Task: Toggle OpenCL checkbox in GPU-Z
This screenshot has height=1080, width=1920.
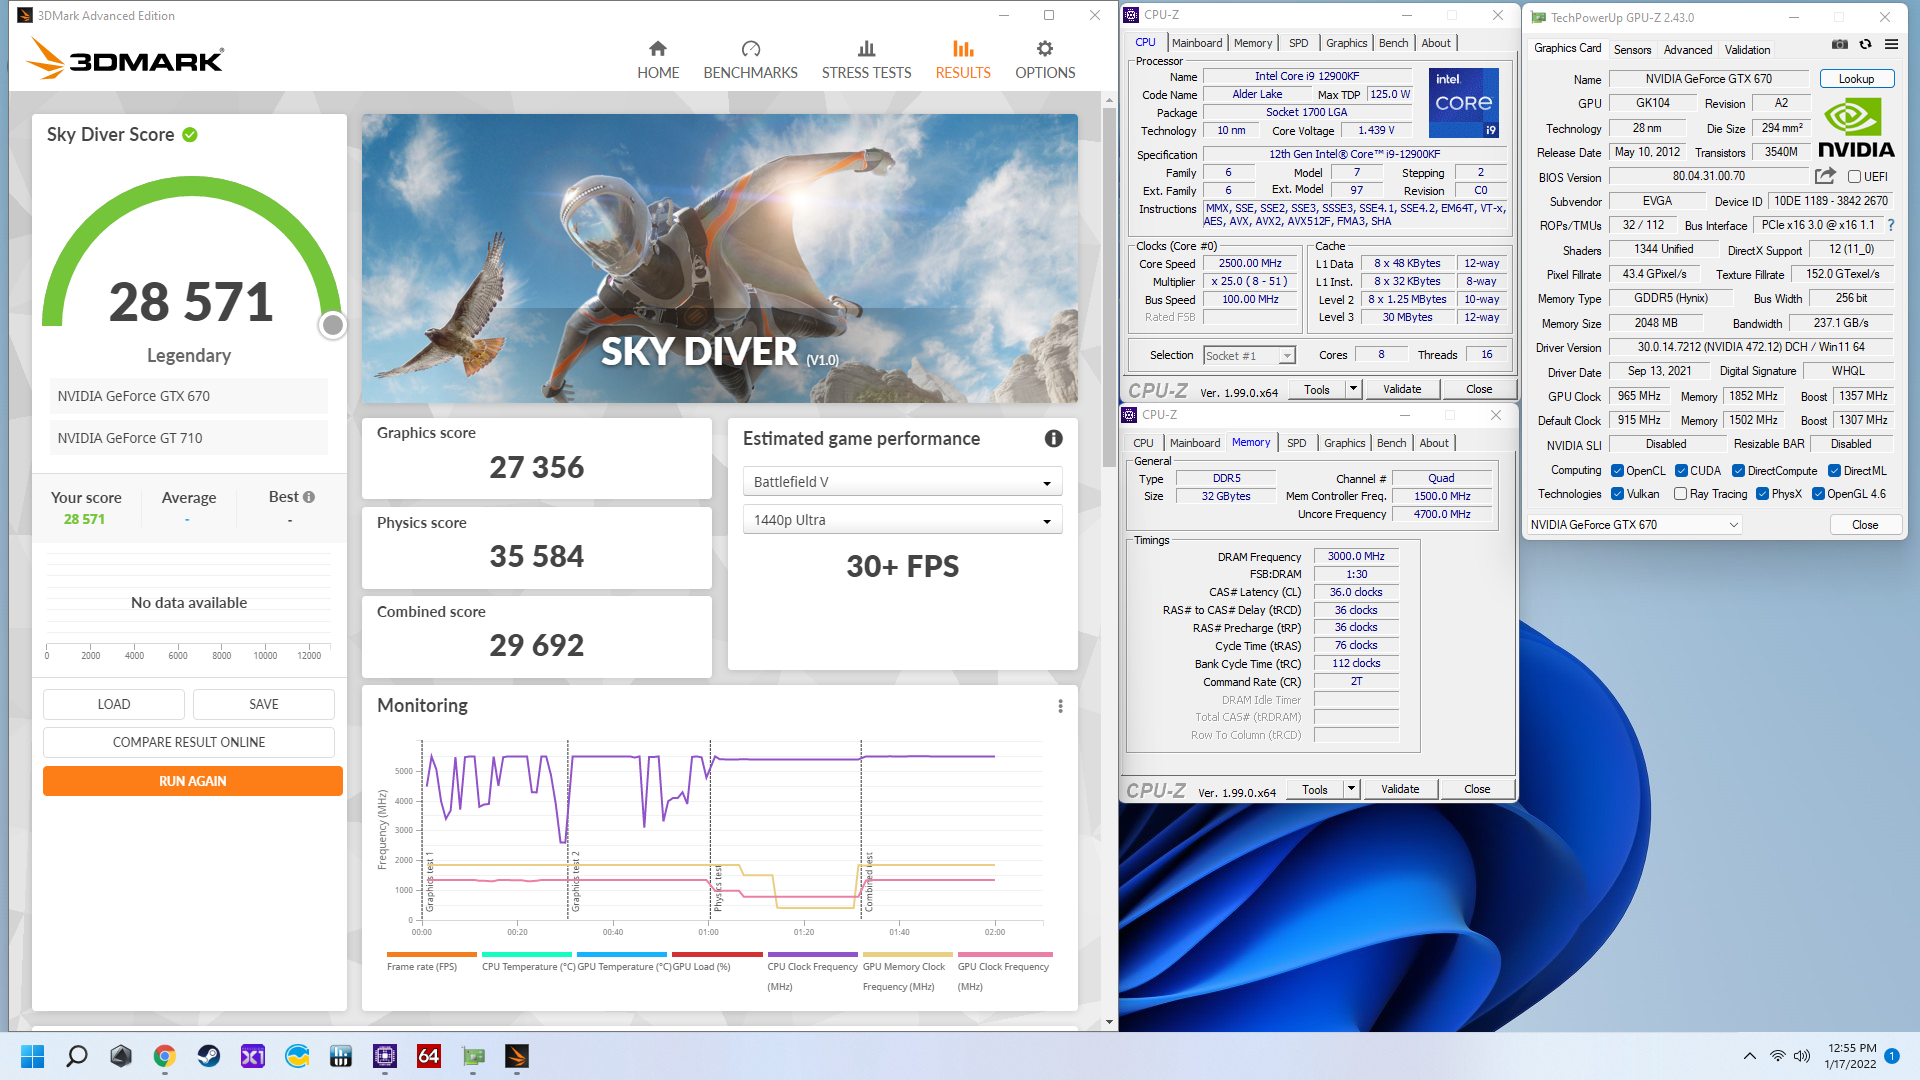Action: pyautogui.click(x=1617, y=471)
